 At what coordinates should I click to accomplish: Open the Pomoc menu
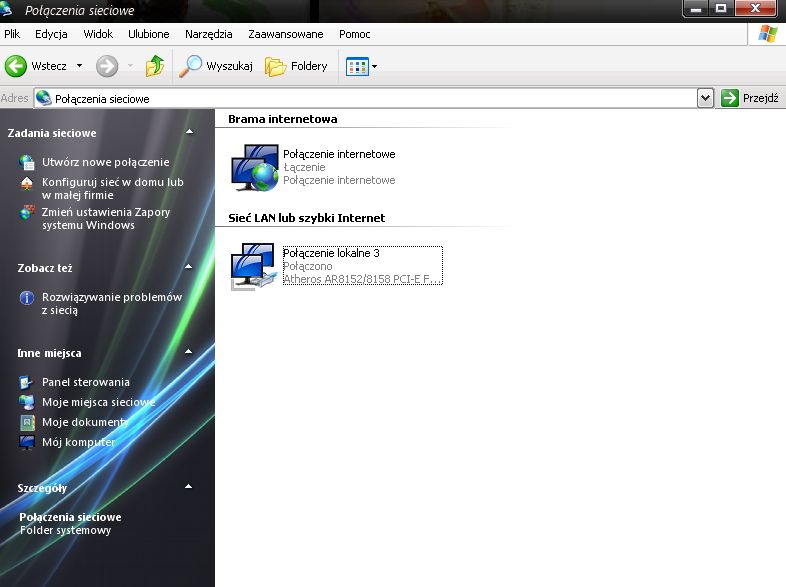[354, 34]
